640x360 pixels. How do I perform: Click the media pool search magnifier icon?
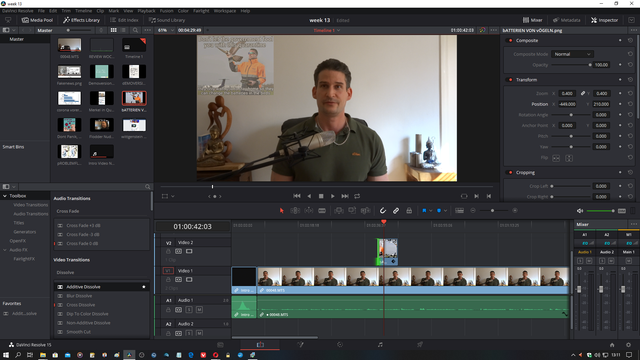coord(136,30)
